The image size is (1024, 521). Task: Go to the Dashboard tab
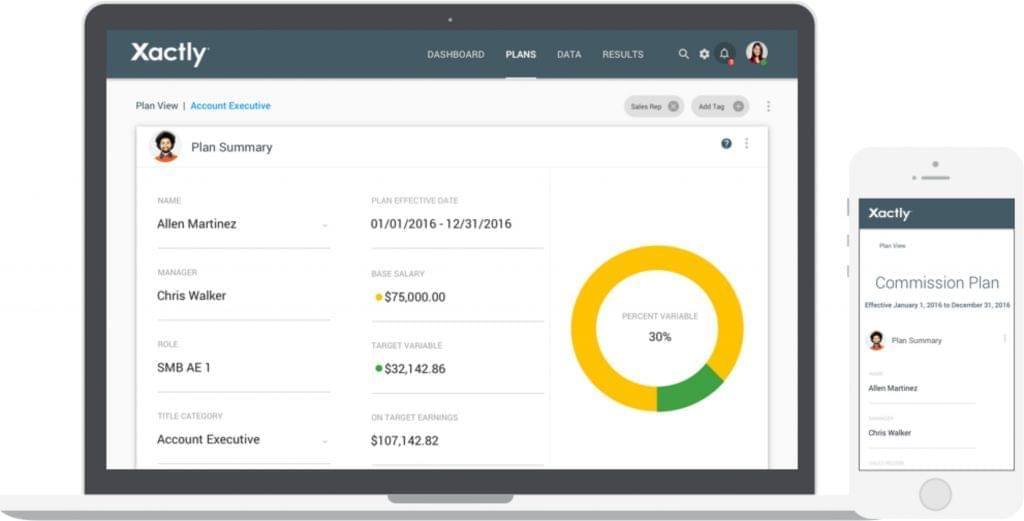[456, 54]
